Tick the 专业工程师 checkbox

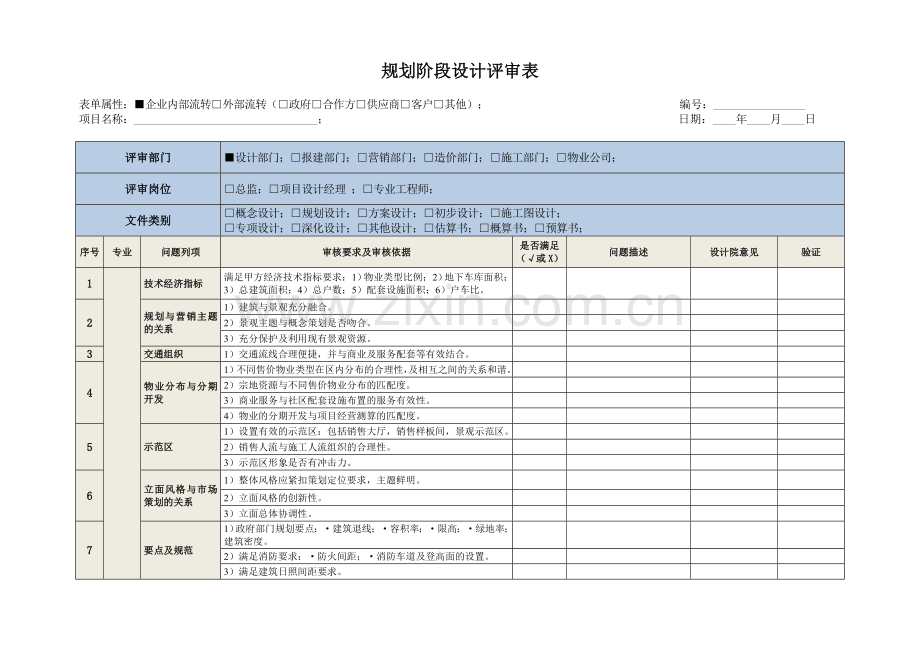click(x=368, y=189)
